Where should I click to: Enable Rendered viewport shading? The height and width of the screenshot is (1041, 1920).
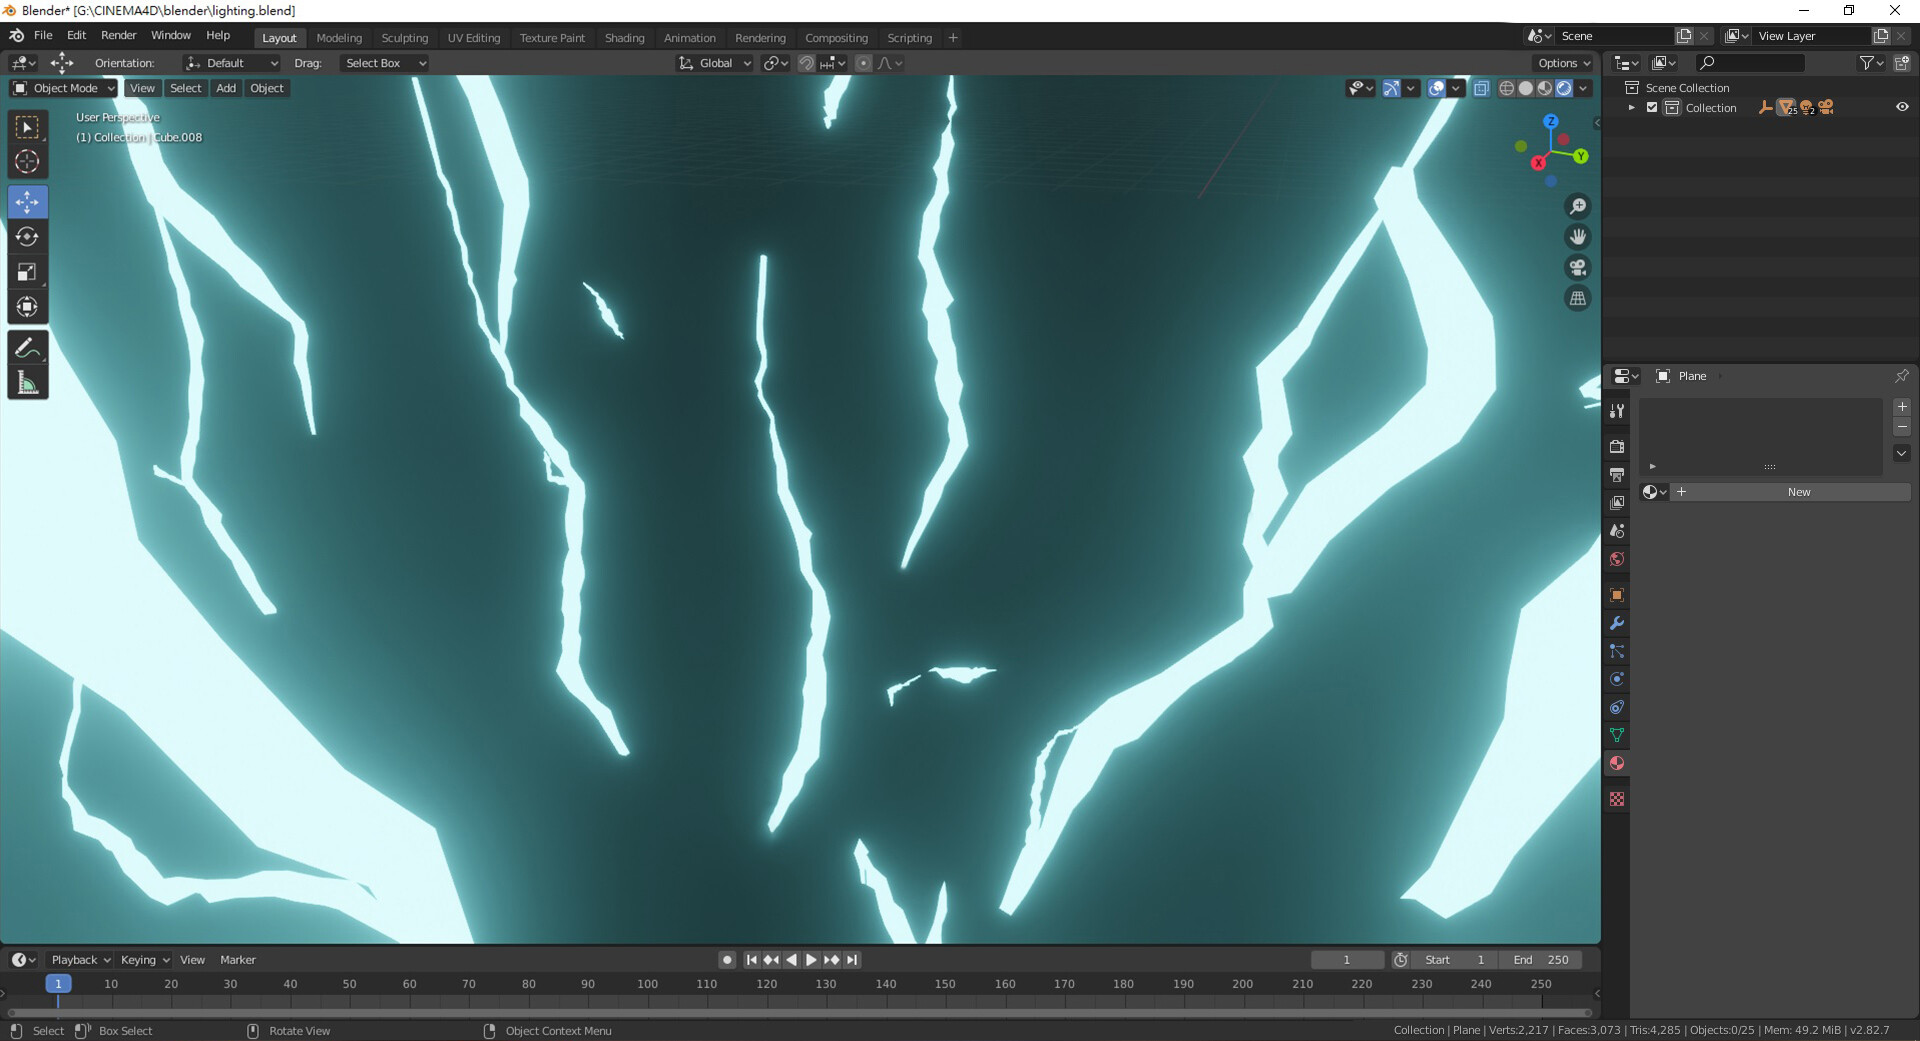[x=1563, y=88]
